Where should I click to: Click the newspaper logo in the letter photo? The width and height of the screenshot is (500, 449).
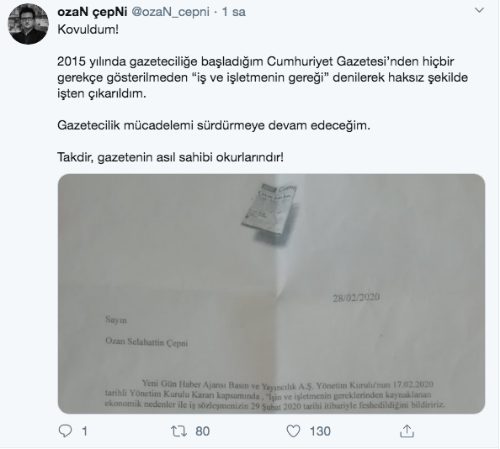[269, 206]
